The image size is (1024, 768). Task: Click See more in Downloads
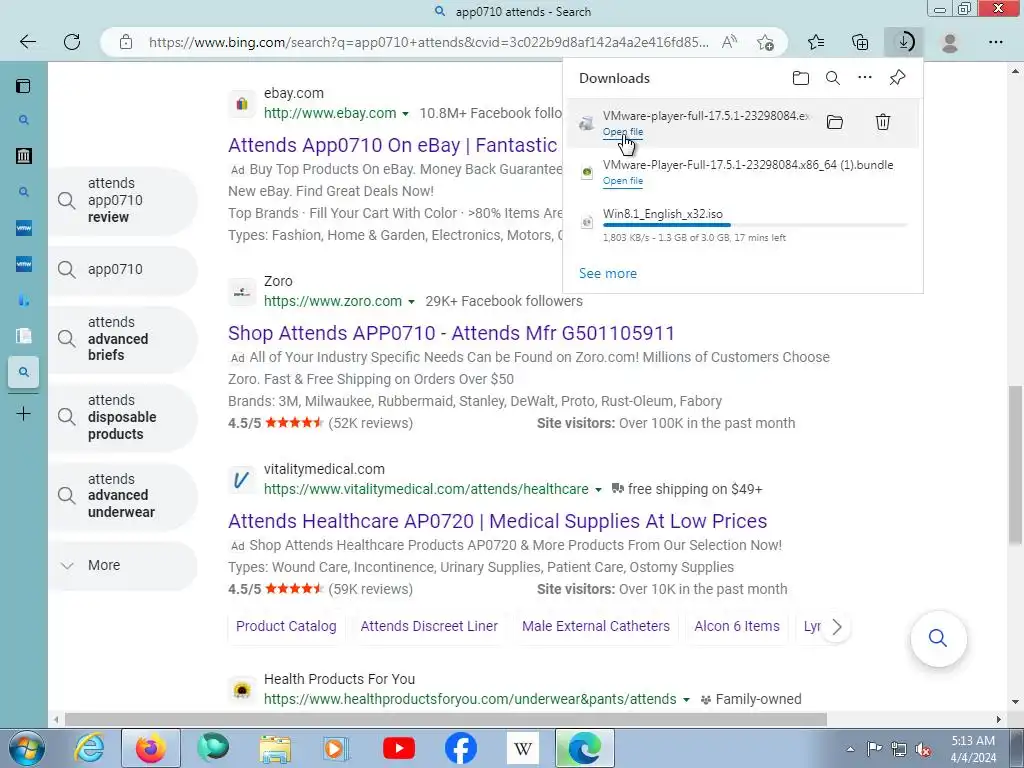click(x=607, y=274)
